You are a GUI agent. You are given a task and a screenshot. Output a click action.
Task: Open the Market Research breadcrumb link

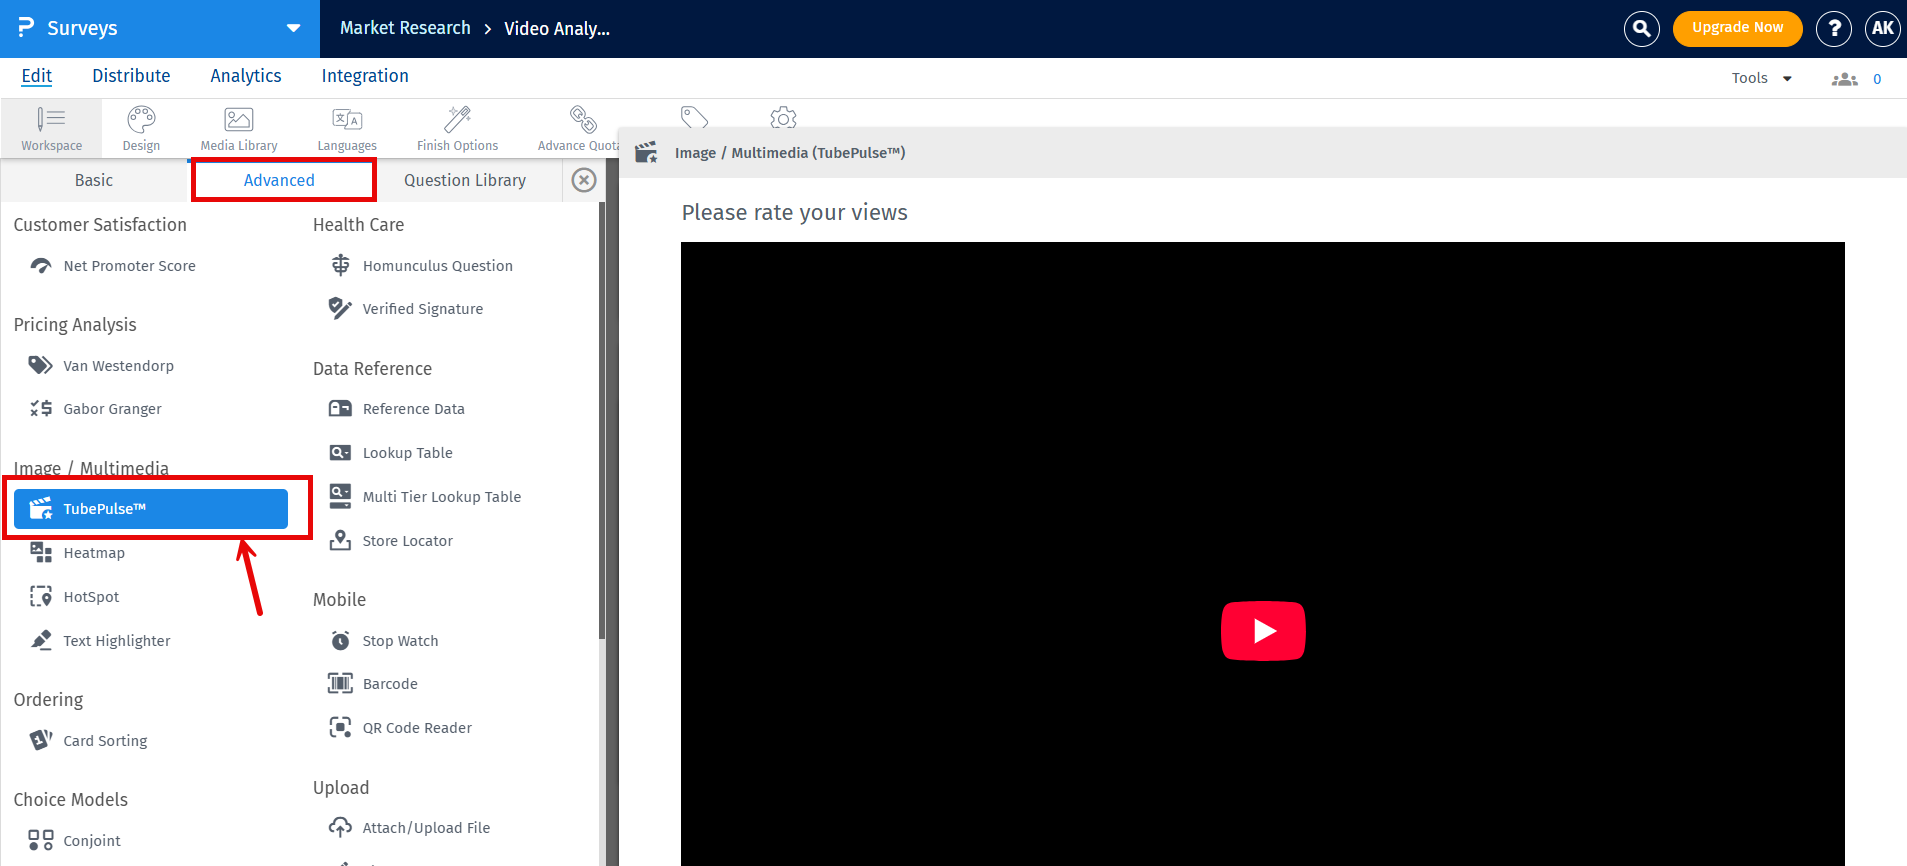coord(405,28)
